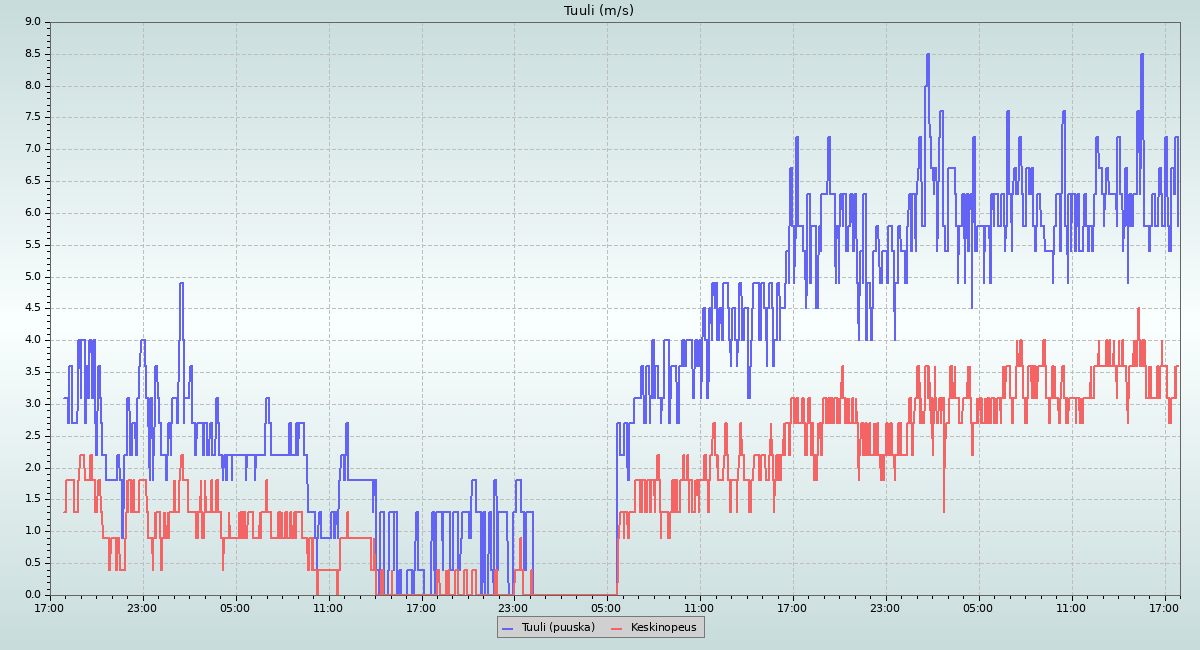The height and width of the screenshot is (650, 1200).
Task: Click the 3.5 y-axis label
Action: (31, 372)
